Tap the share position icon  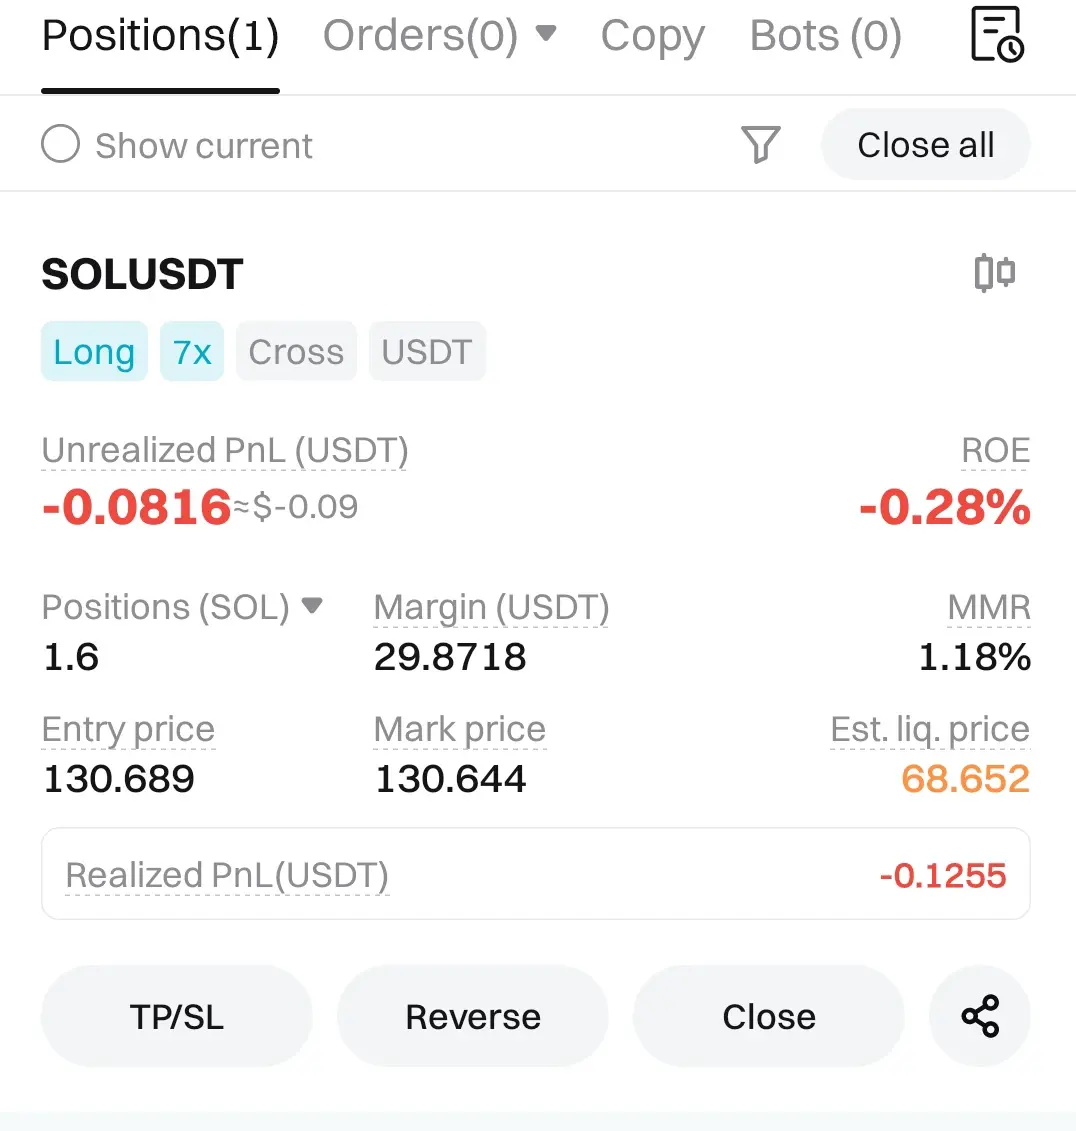click(x=979, y=1016)
